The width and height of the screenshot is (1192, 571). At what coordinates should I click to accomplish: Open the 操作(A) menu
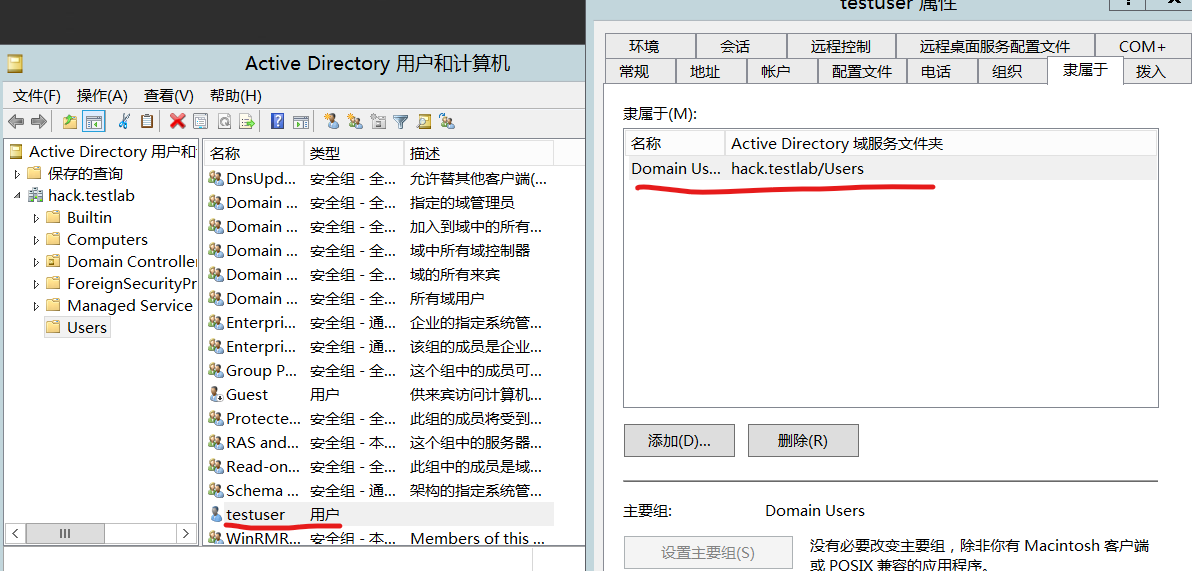[x=102, y=96]
